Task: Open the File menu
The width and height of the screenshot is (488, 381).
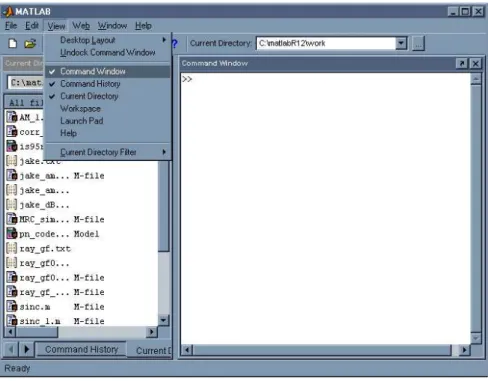Action: pos(11,26)
